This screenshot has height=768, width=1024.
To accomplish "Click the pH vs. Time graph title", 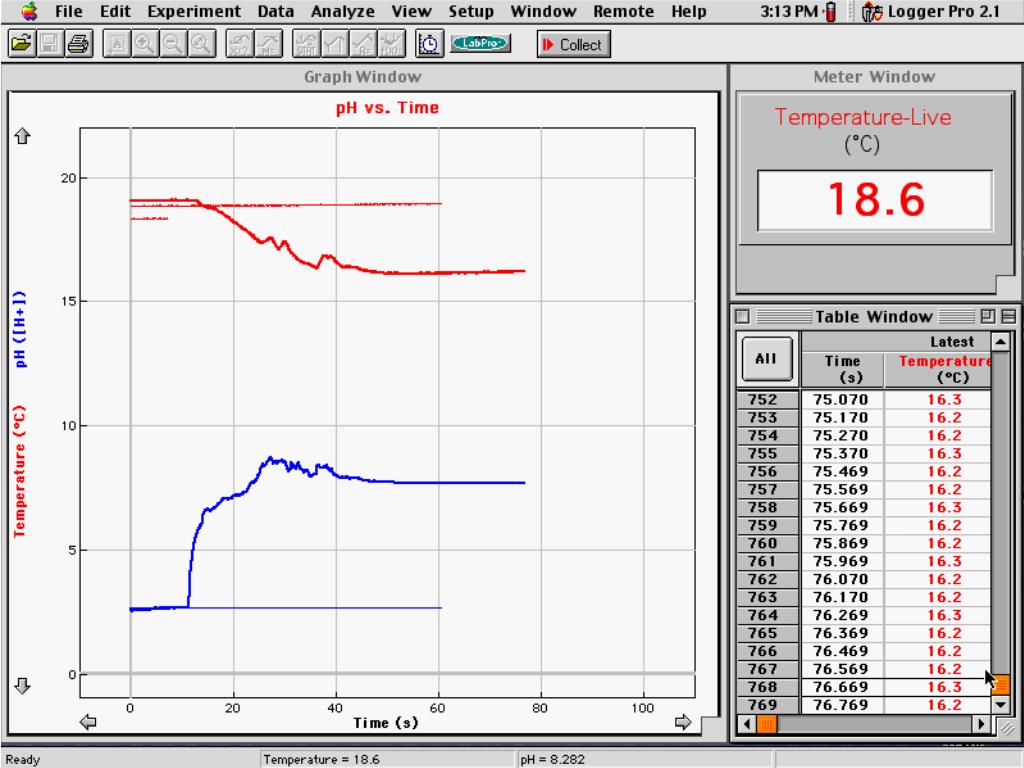I will click(x=387, y=108).
